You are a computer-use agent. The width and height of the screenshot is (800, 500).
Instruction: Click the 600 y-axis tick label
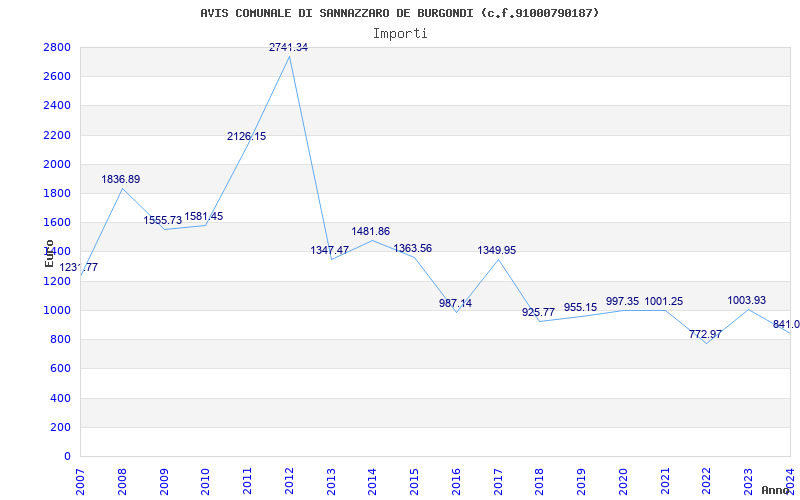click(60, 368)
